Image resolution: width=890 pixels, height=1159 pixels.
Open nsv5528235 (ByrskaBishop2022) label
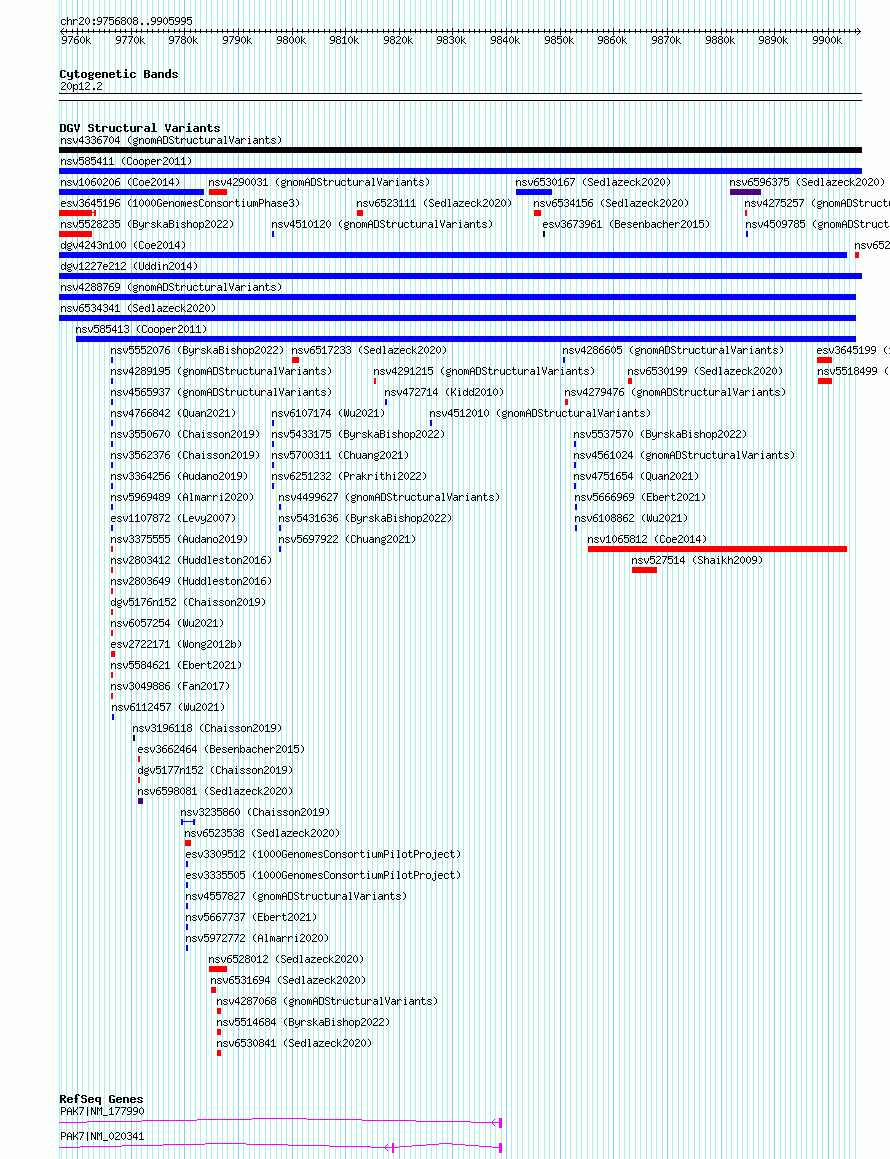tap(147, 224)
